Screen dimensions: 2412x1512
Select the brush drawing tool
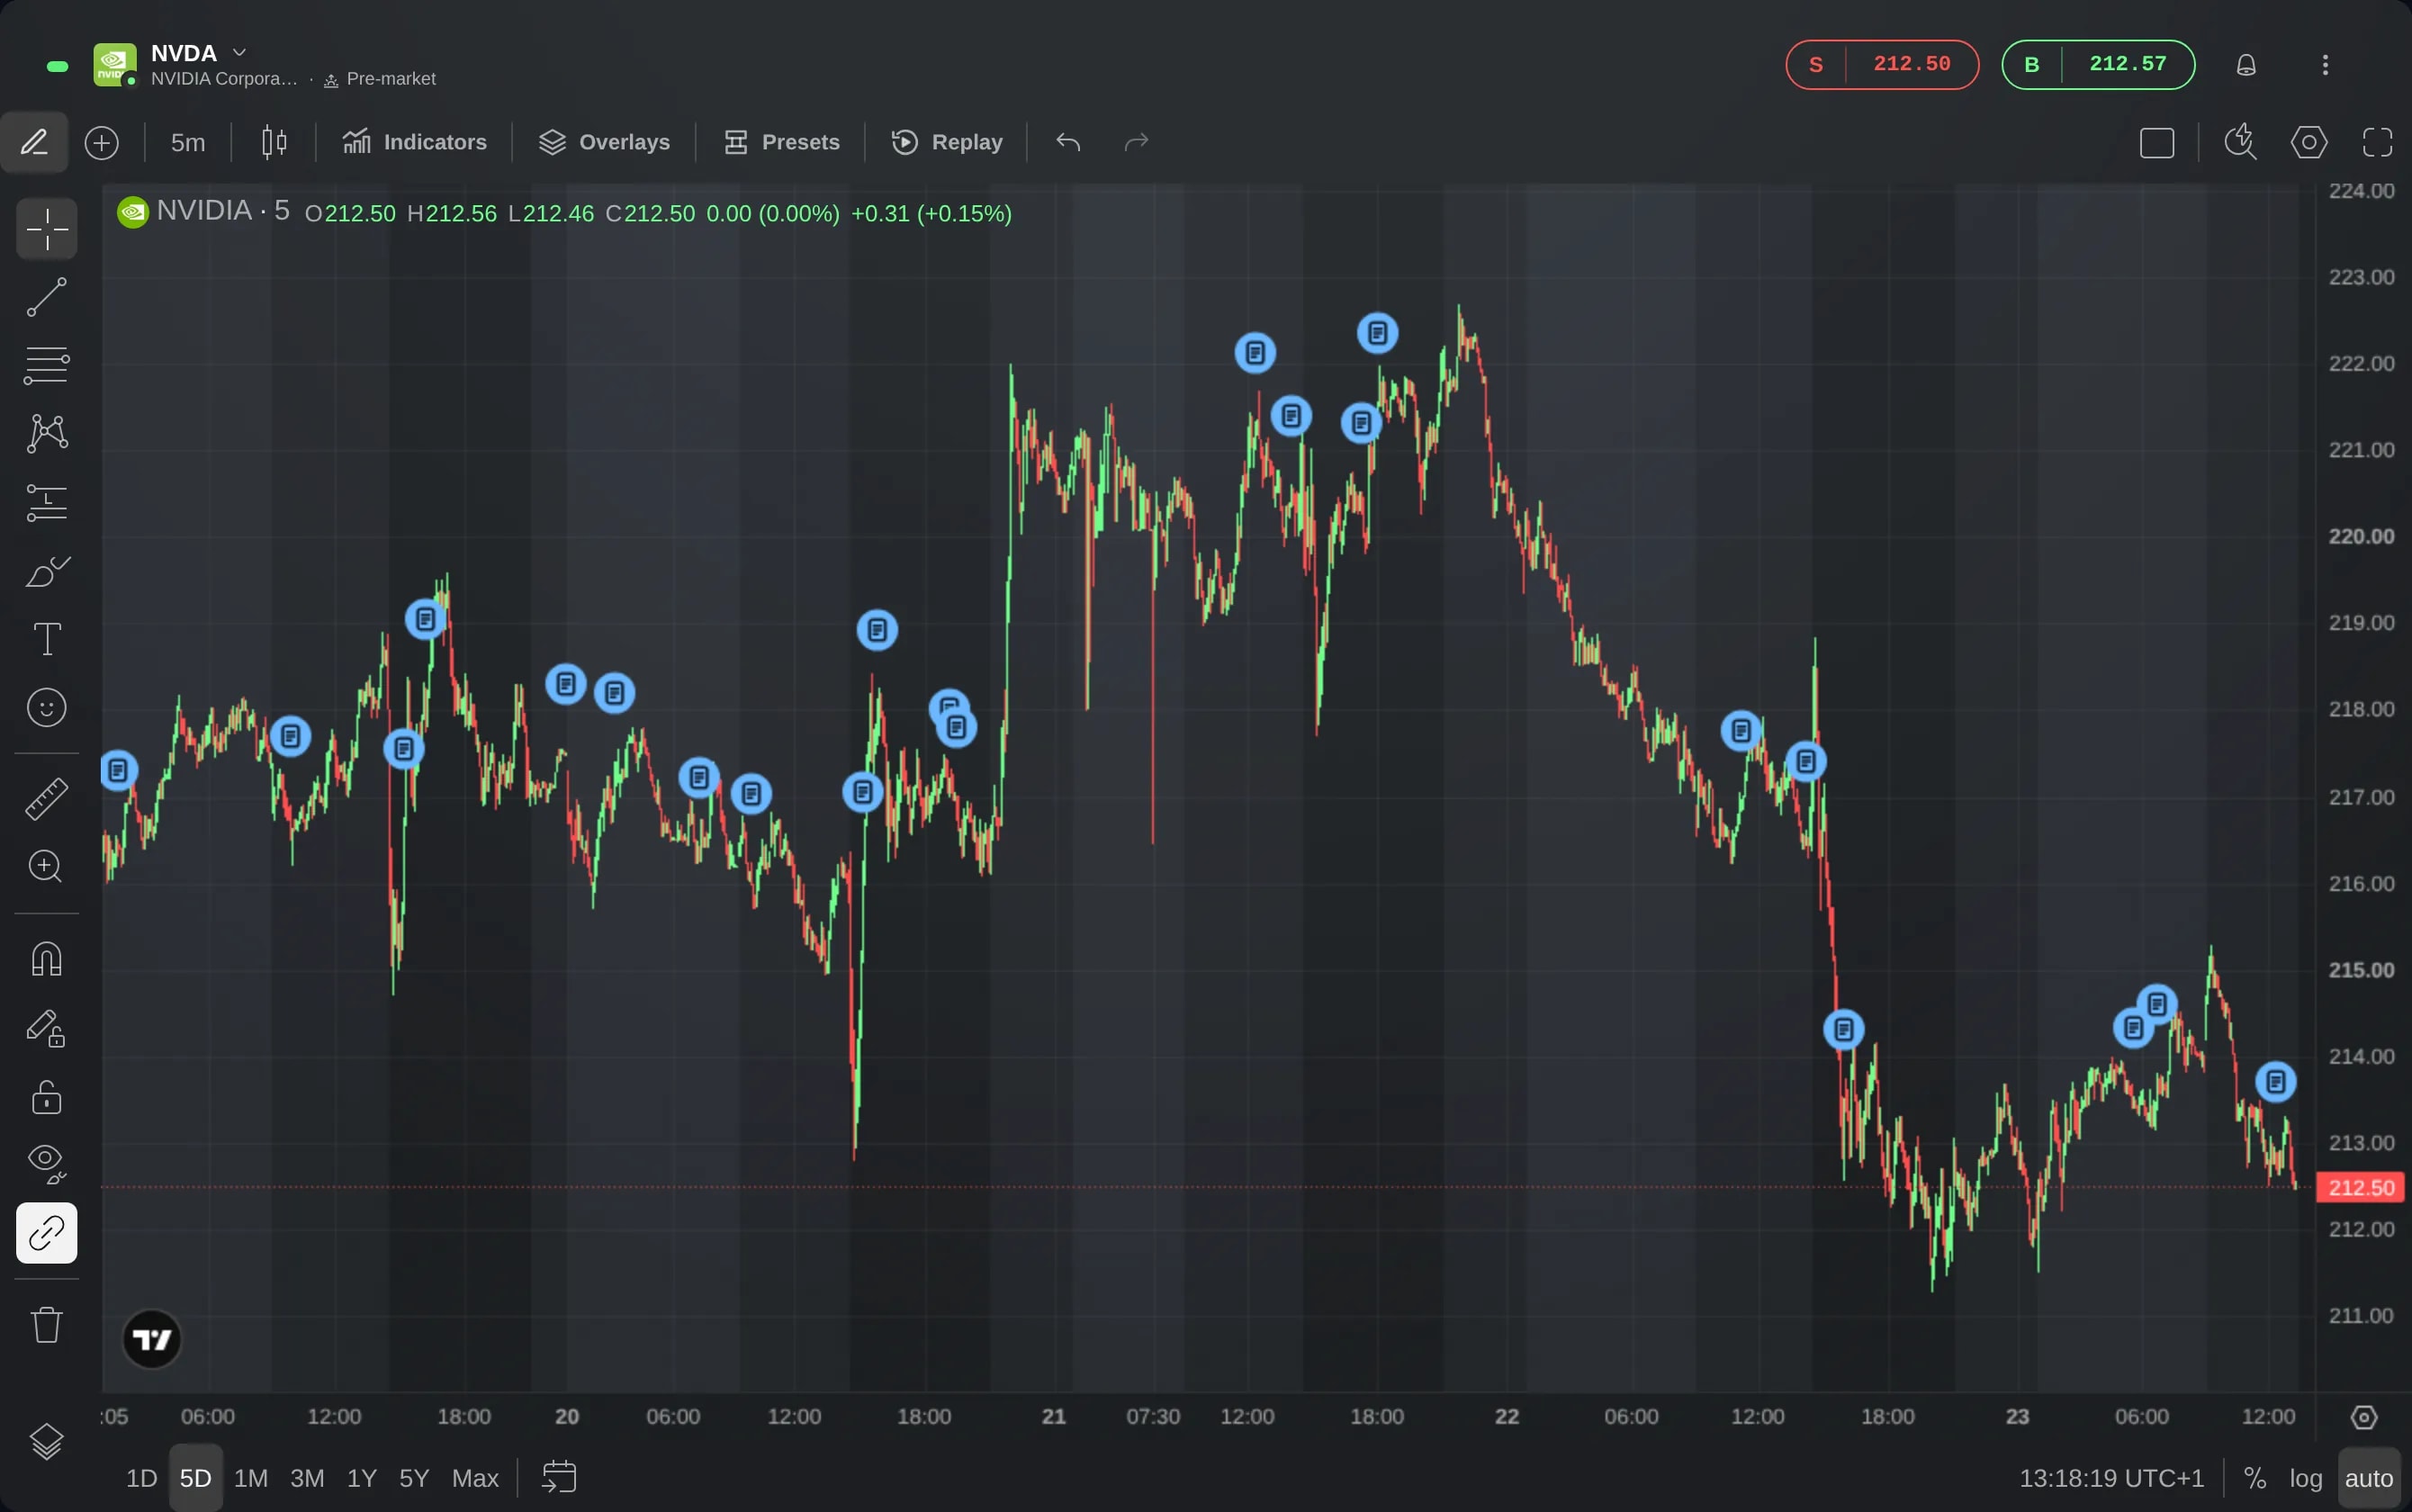point(46,571)
